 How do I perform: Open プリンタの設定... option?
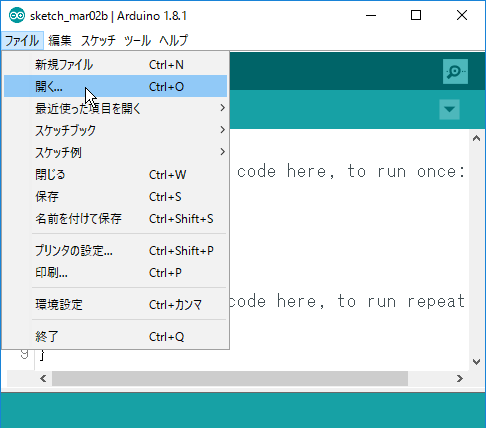point(115,250)
